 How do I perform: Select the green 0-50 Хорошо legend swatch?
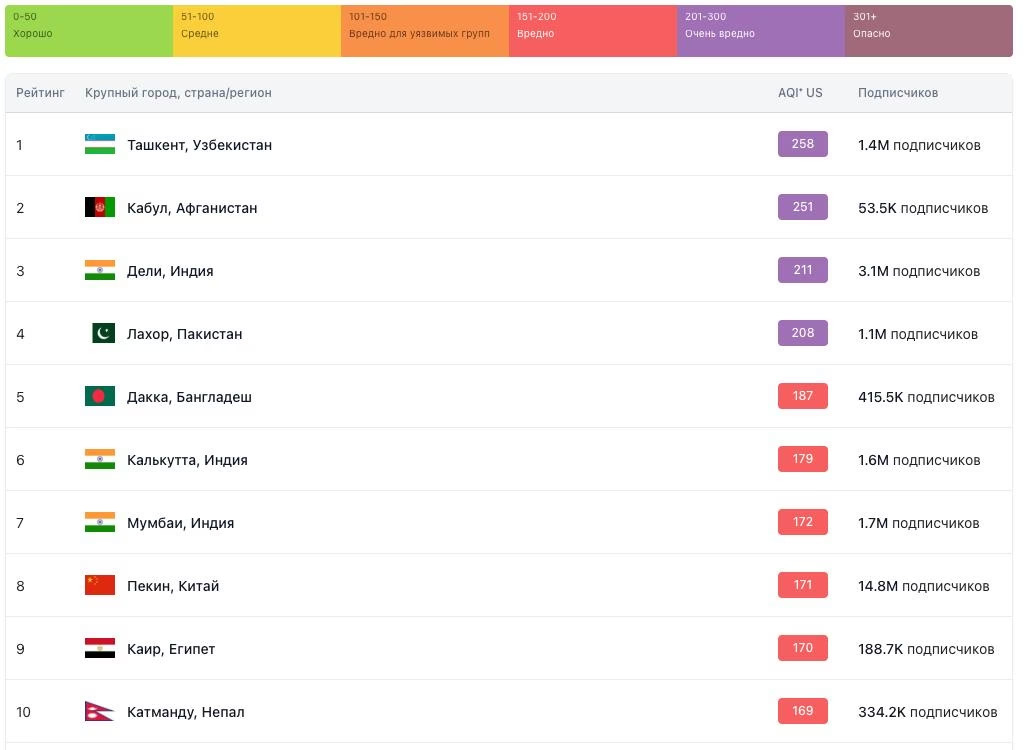click(89, 31)
